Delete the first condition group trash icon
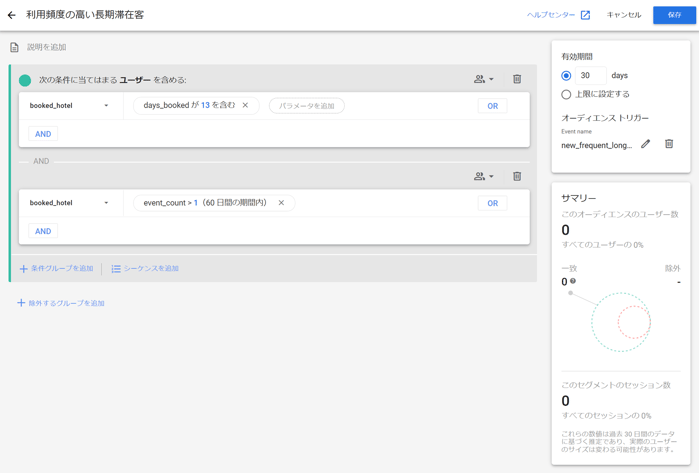The image size is (699, 473). pyautogui.click(x=517, y=79)
